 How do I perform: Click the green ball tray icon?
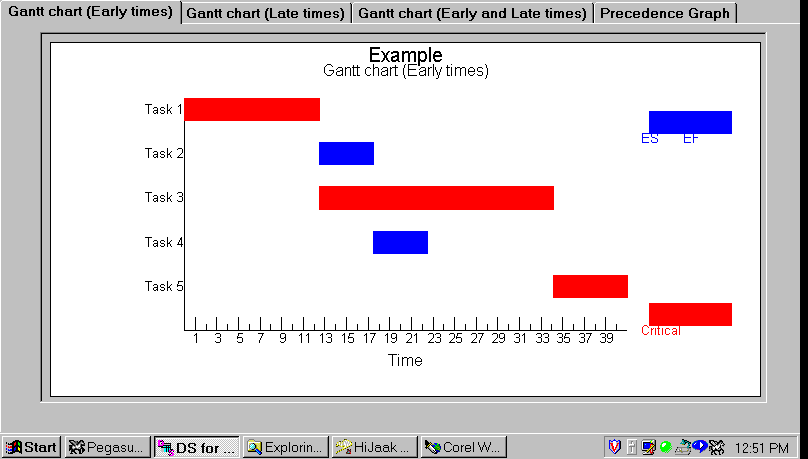[665, 447]
